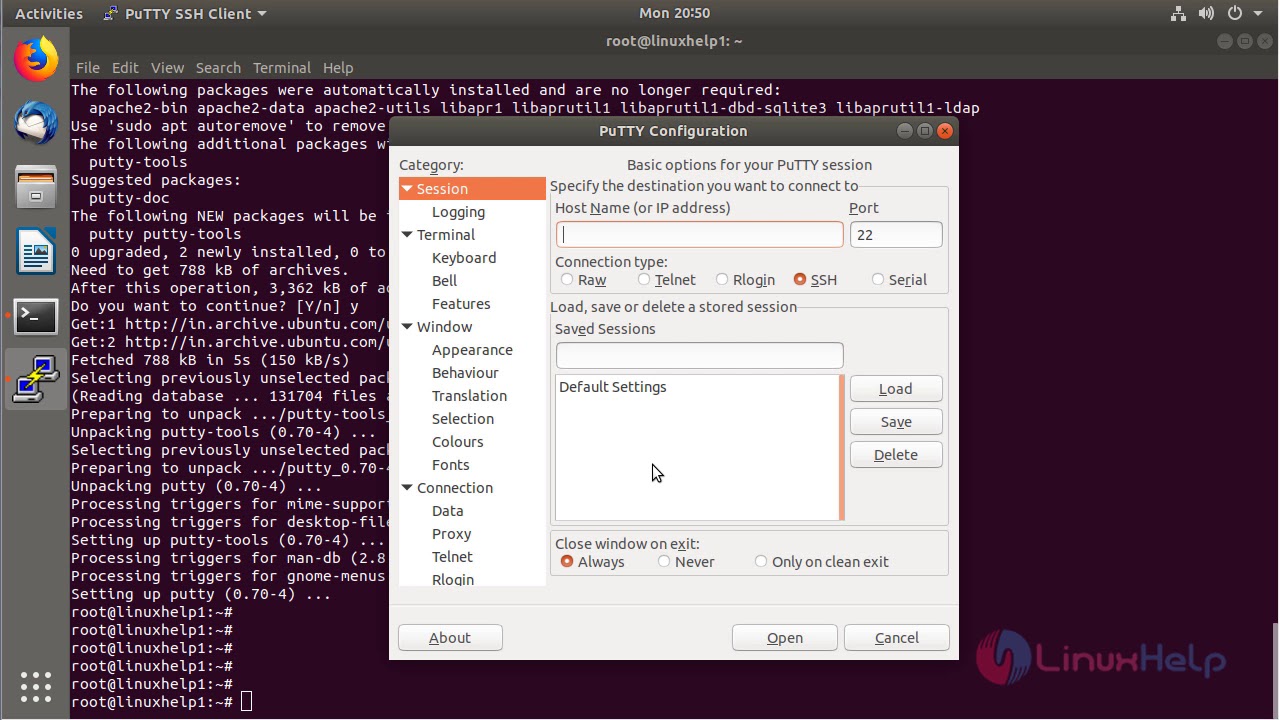Open terminal Help menu
This screenshot has height=720, width=1280.
point(338,68)
